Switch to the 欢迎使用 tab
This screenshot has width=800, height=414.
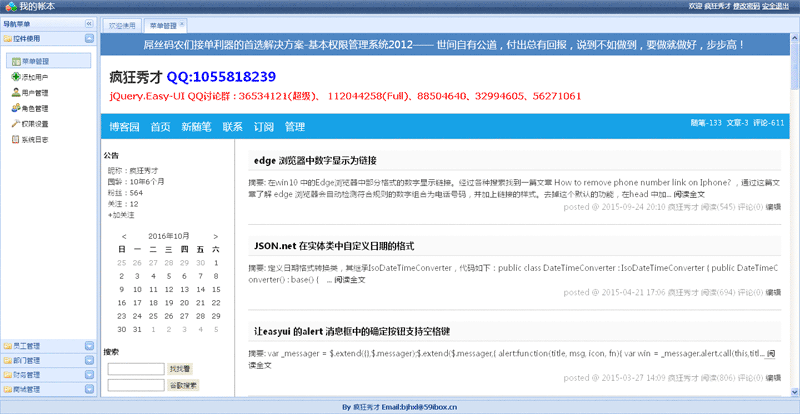(123, 24)
